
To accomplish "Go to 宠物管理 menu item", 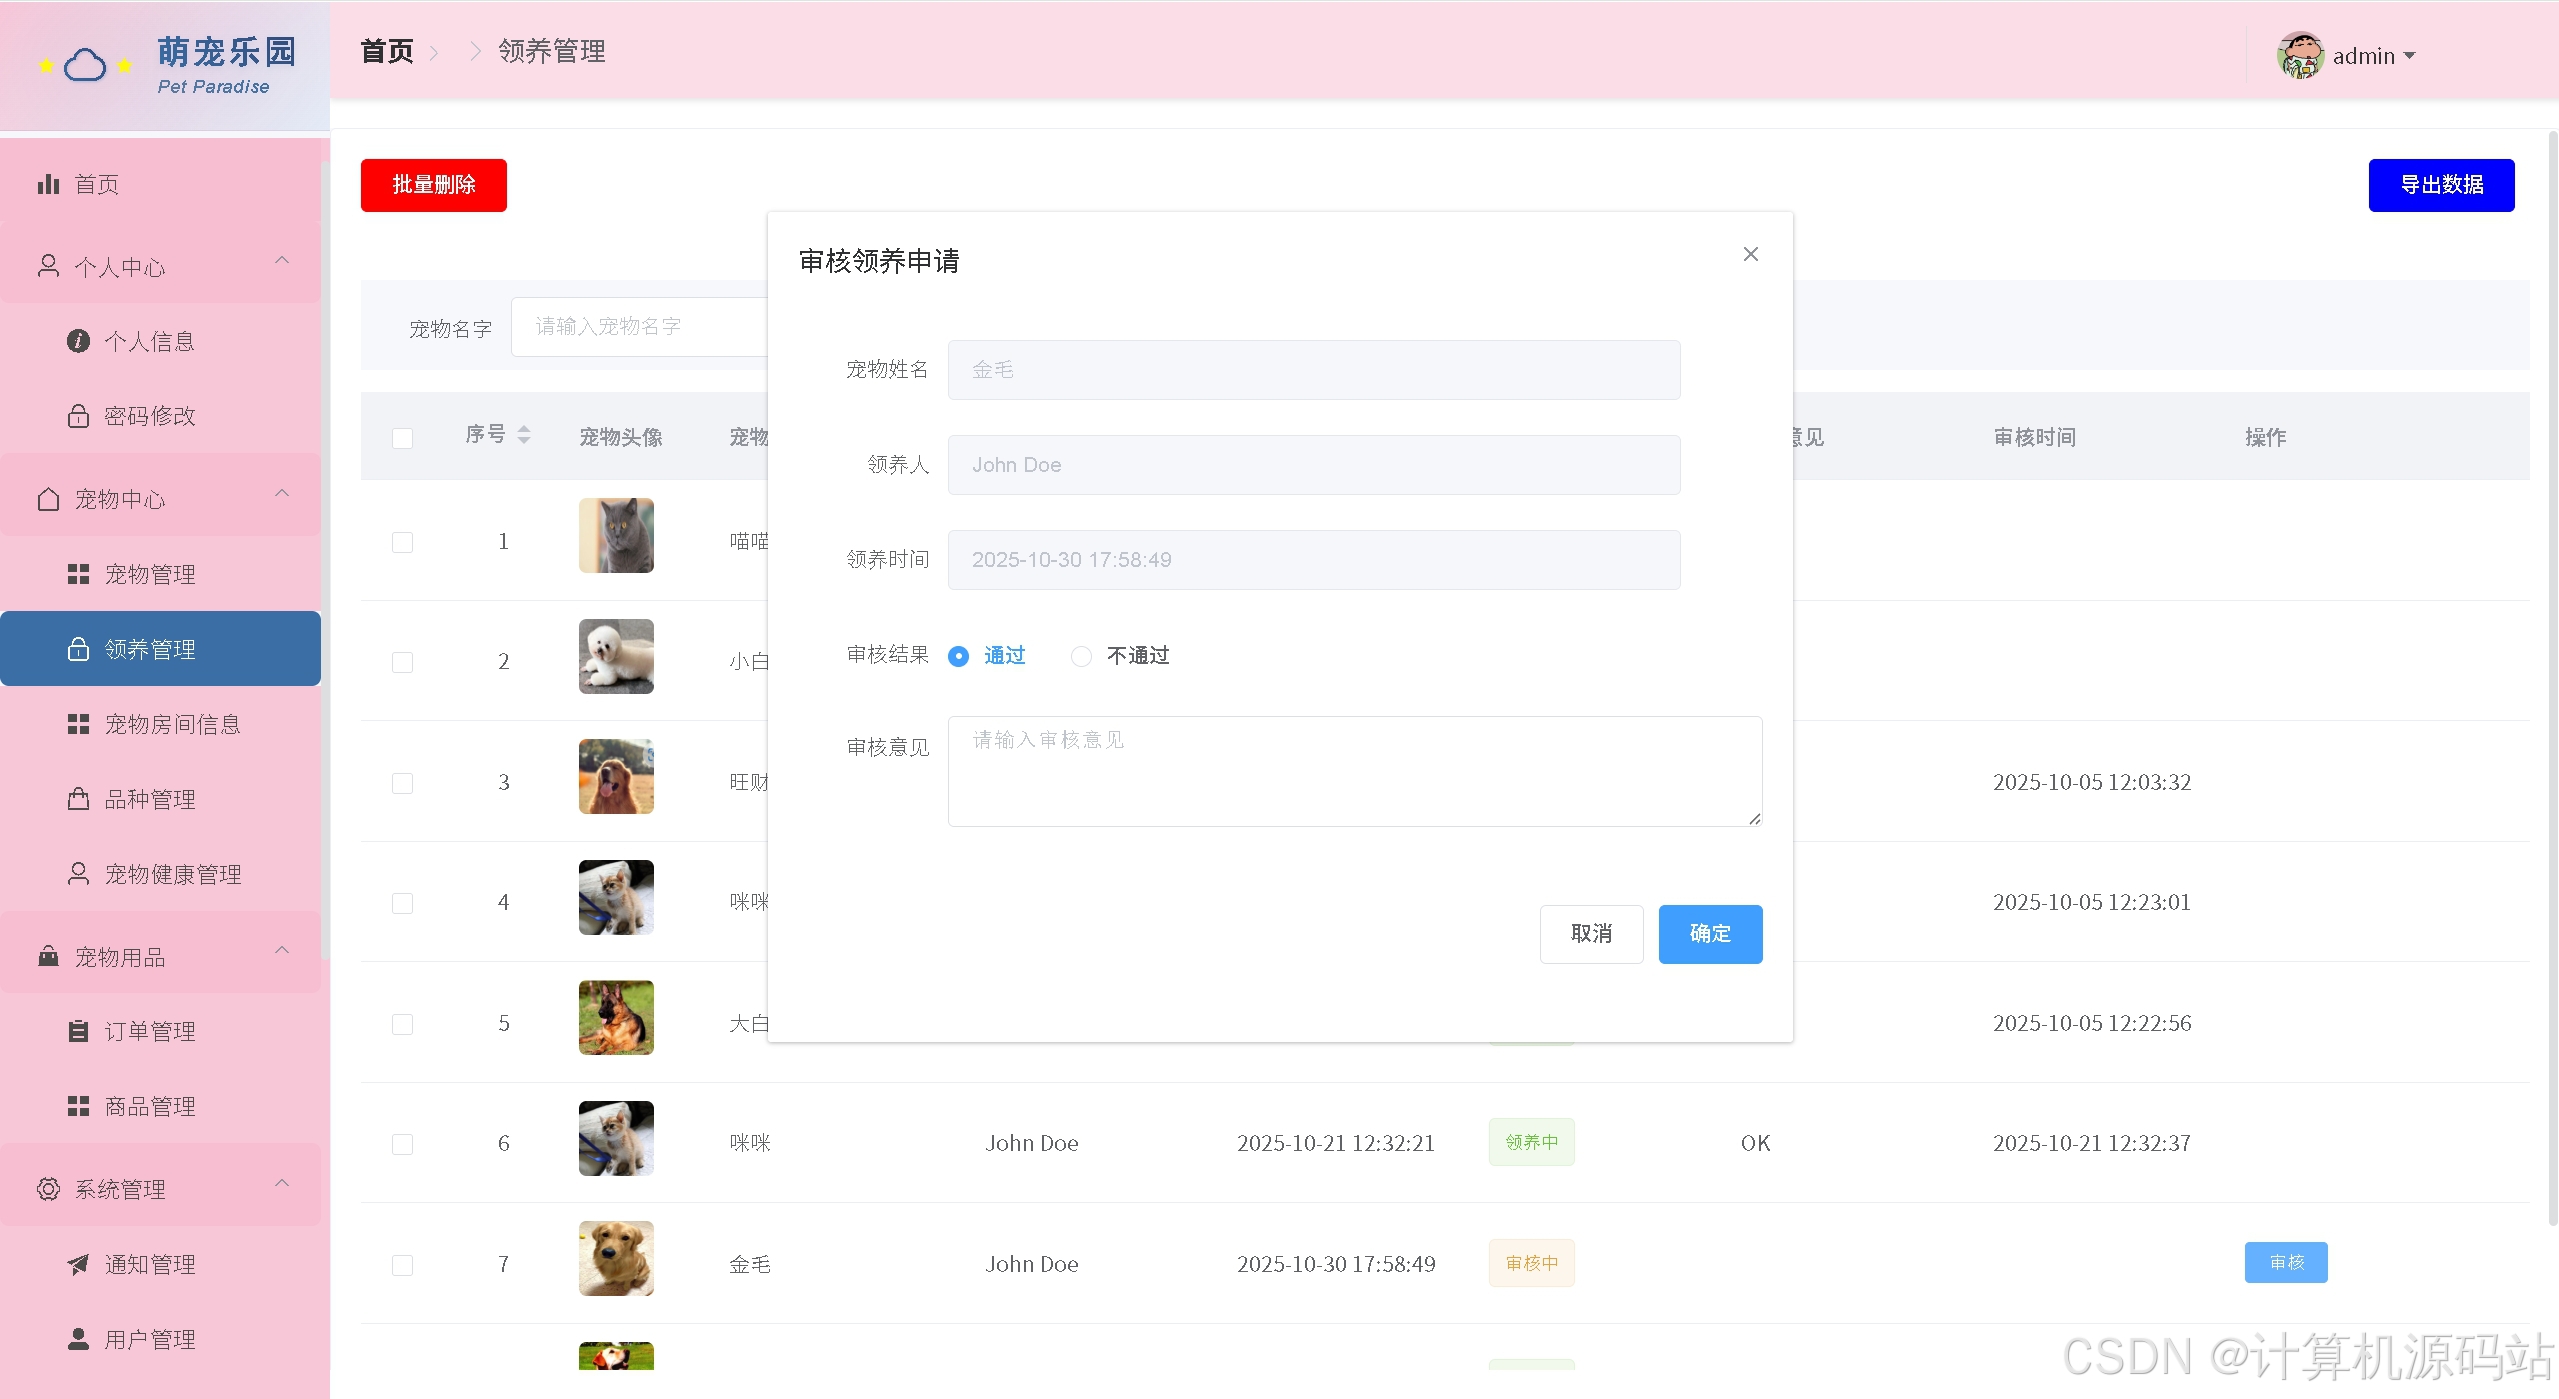I will (160, 574).
